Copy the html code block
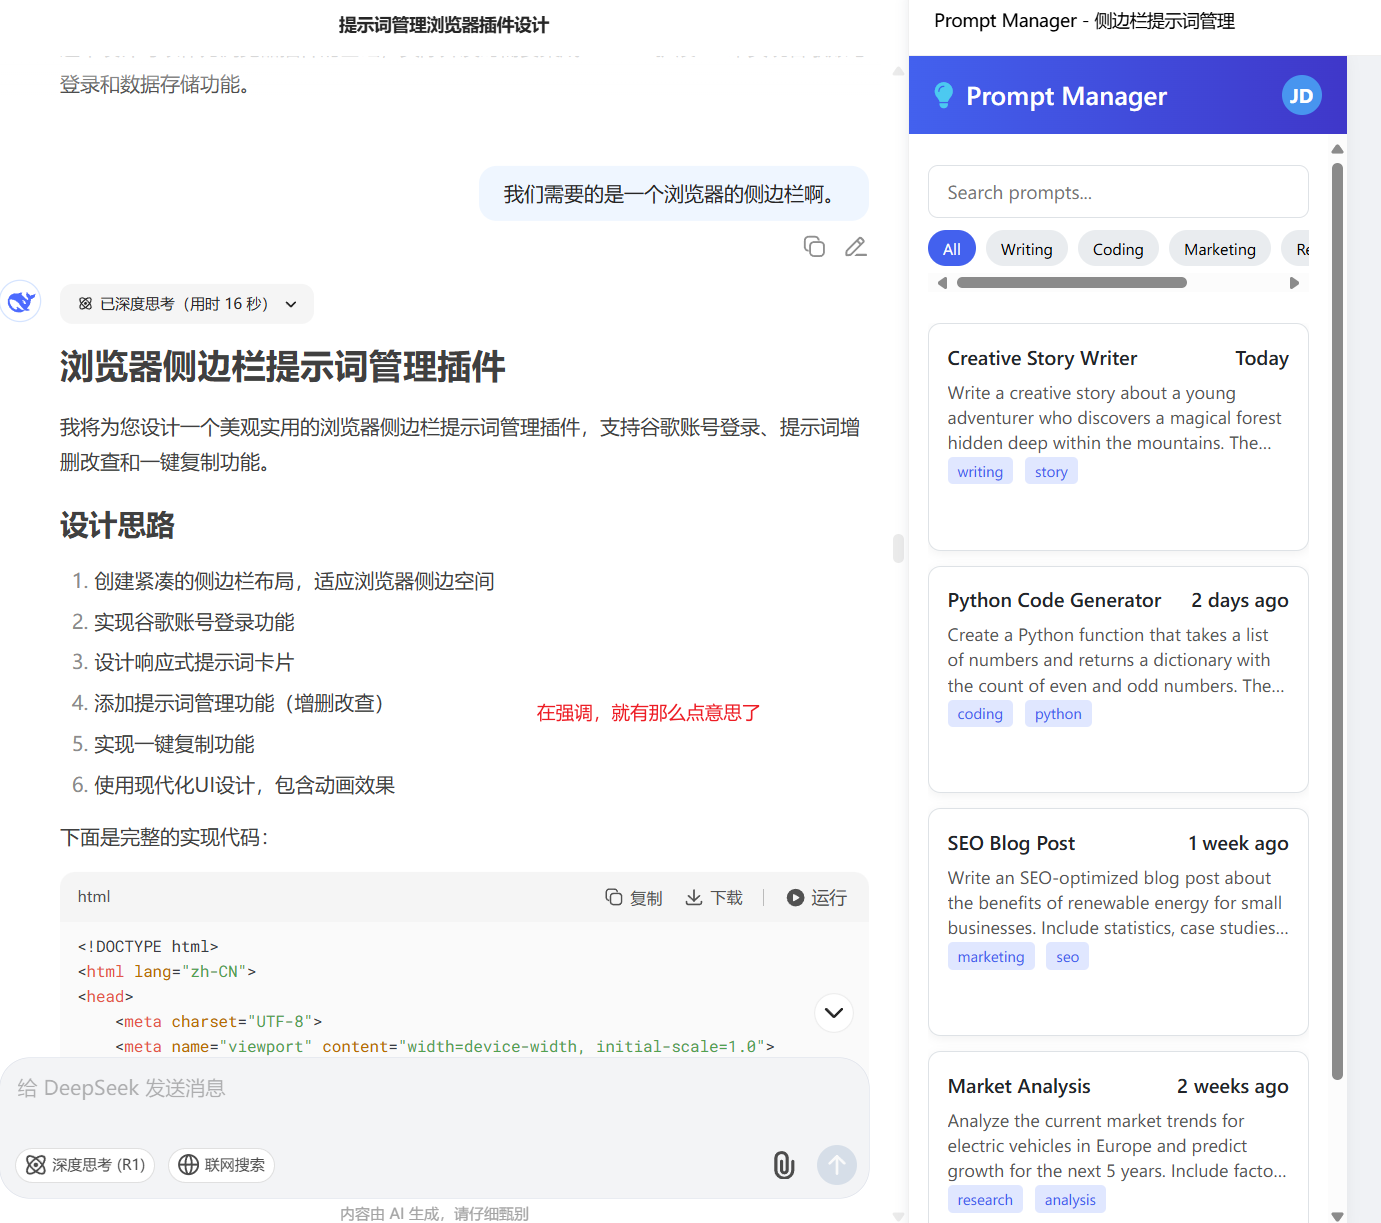The width and height of the screenshot is (1381, 1223). [634, 898]
